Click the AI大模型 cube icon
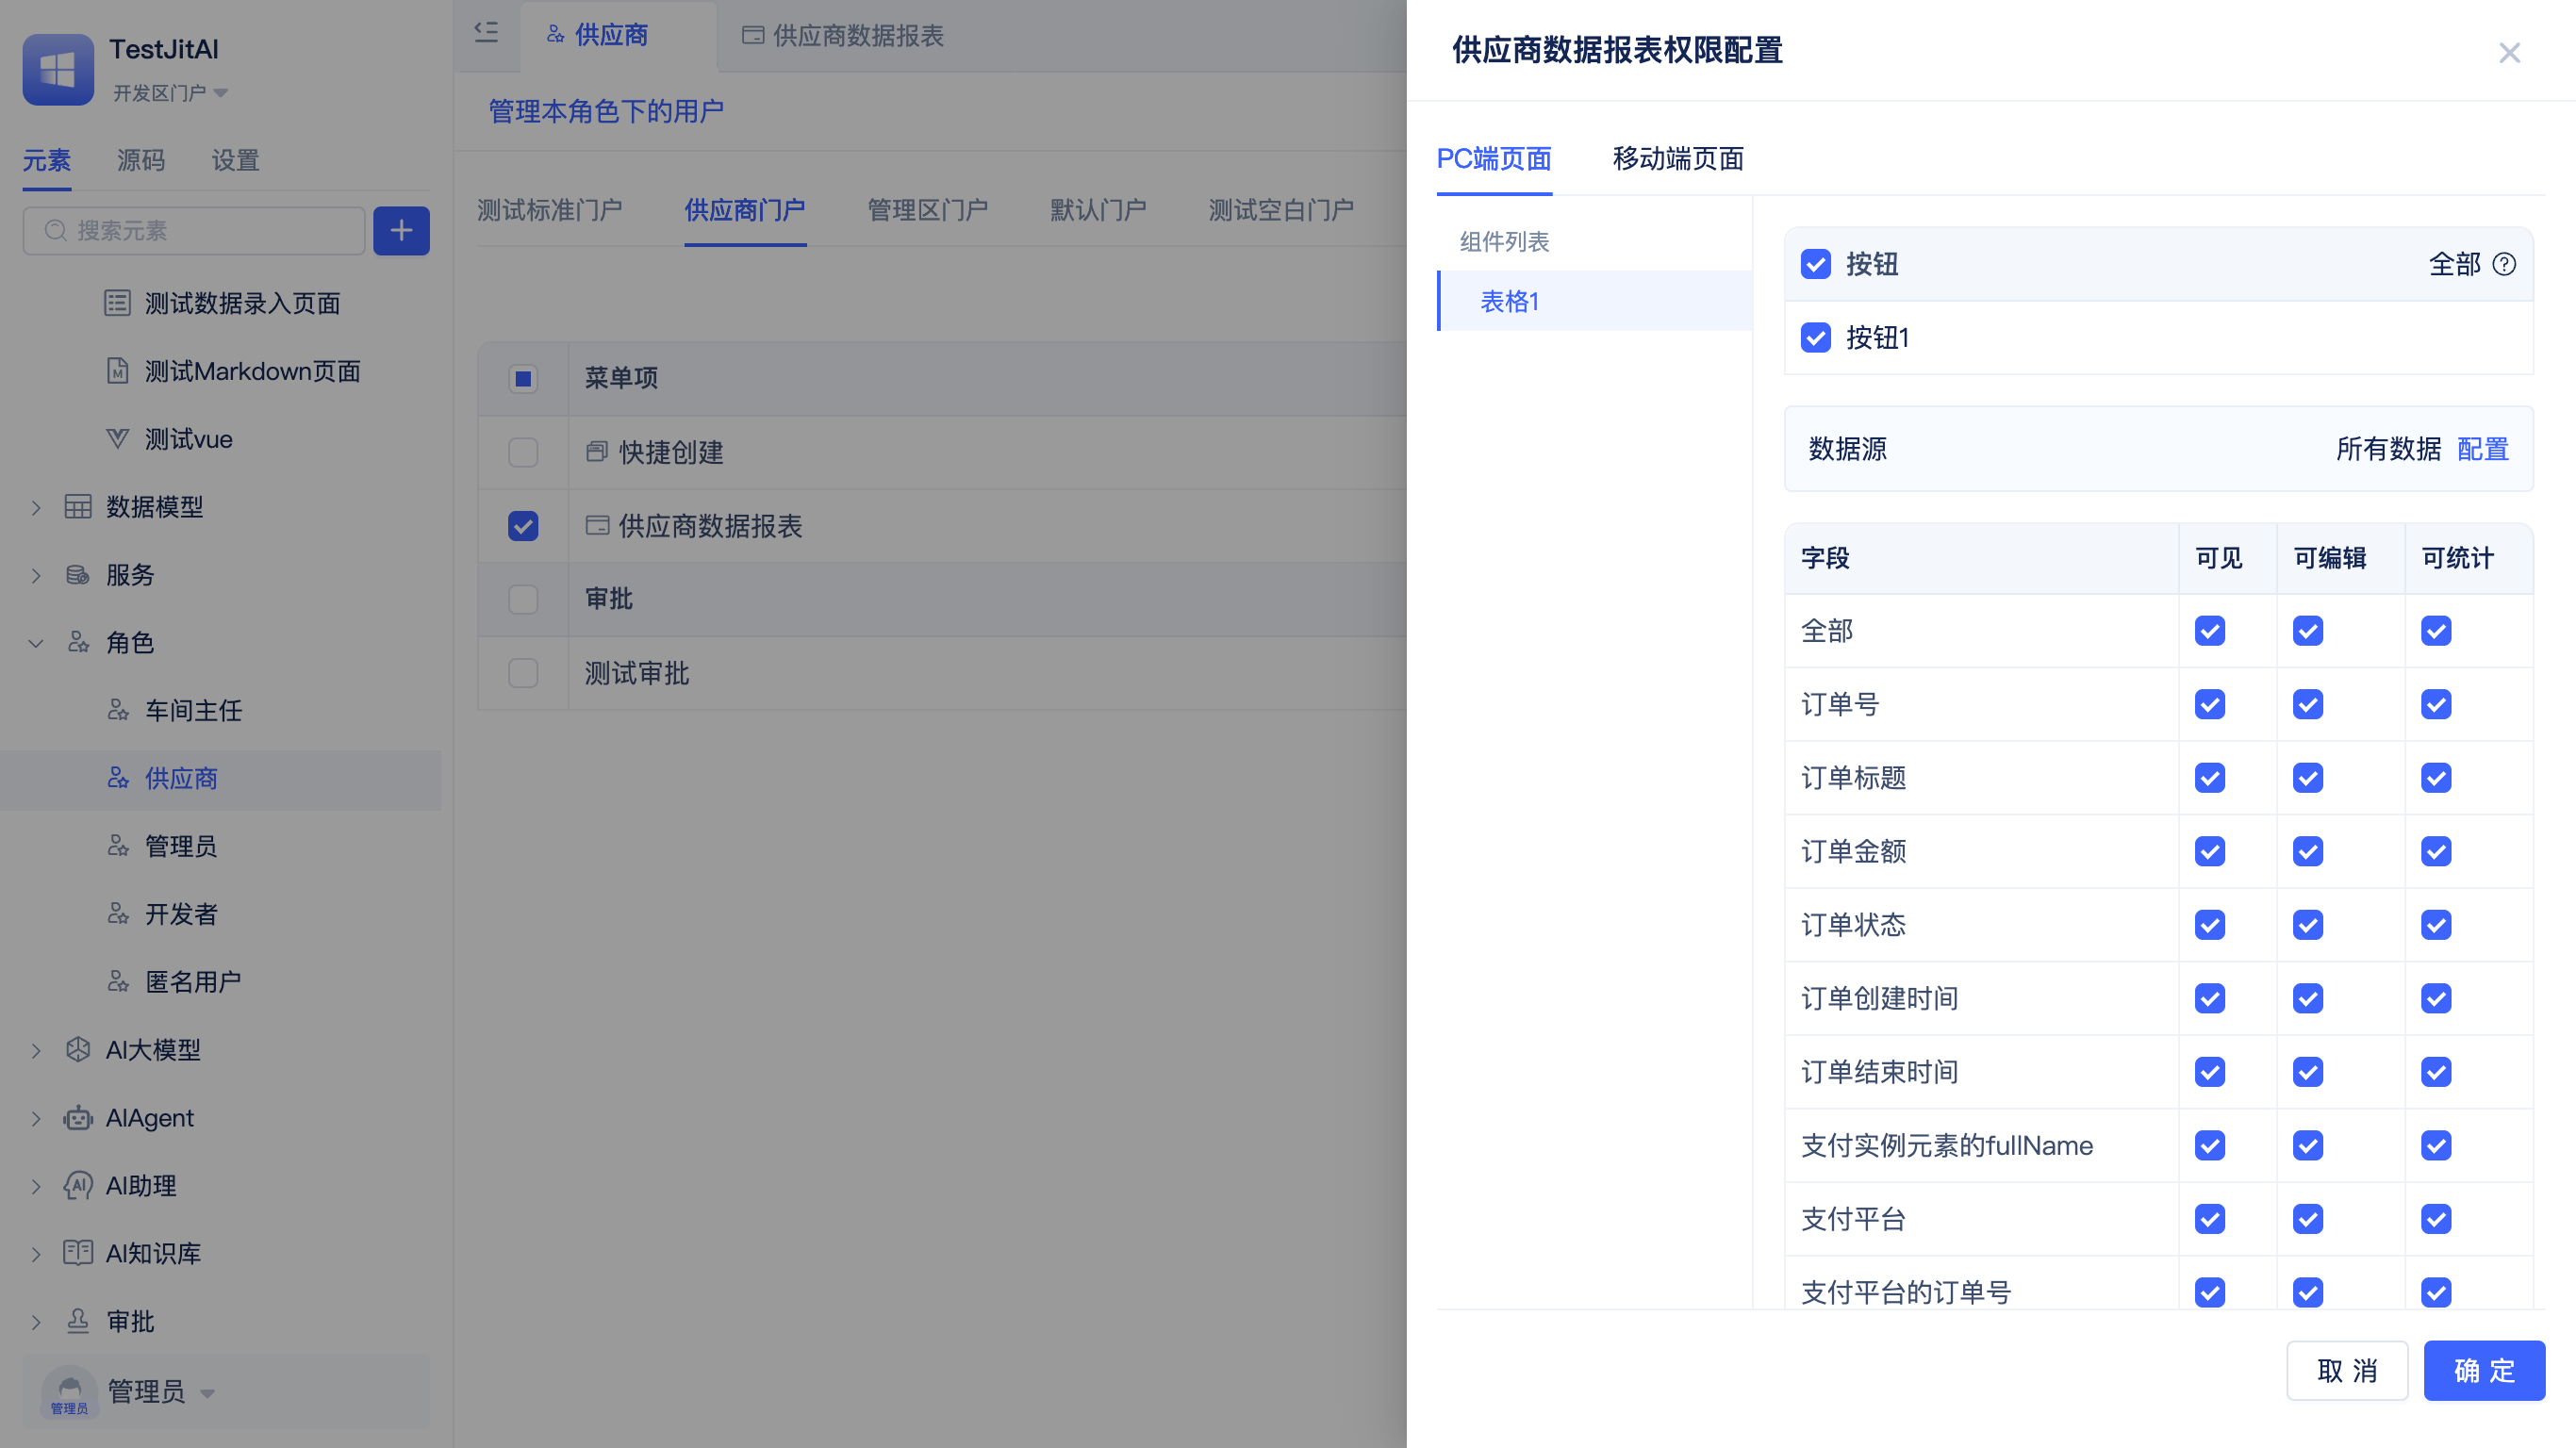 [78, 1049]
